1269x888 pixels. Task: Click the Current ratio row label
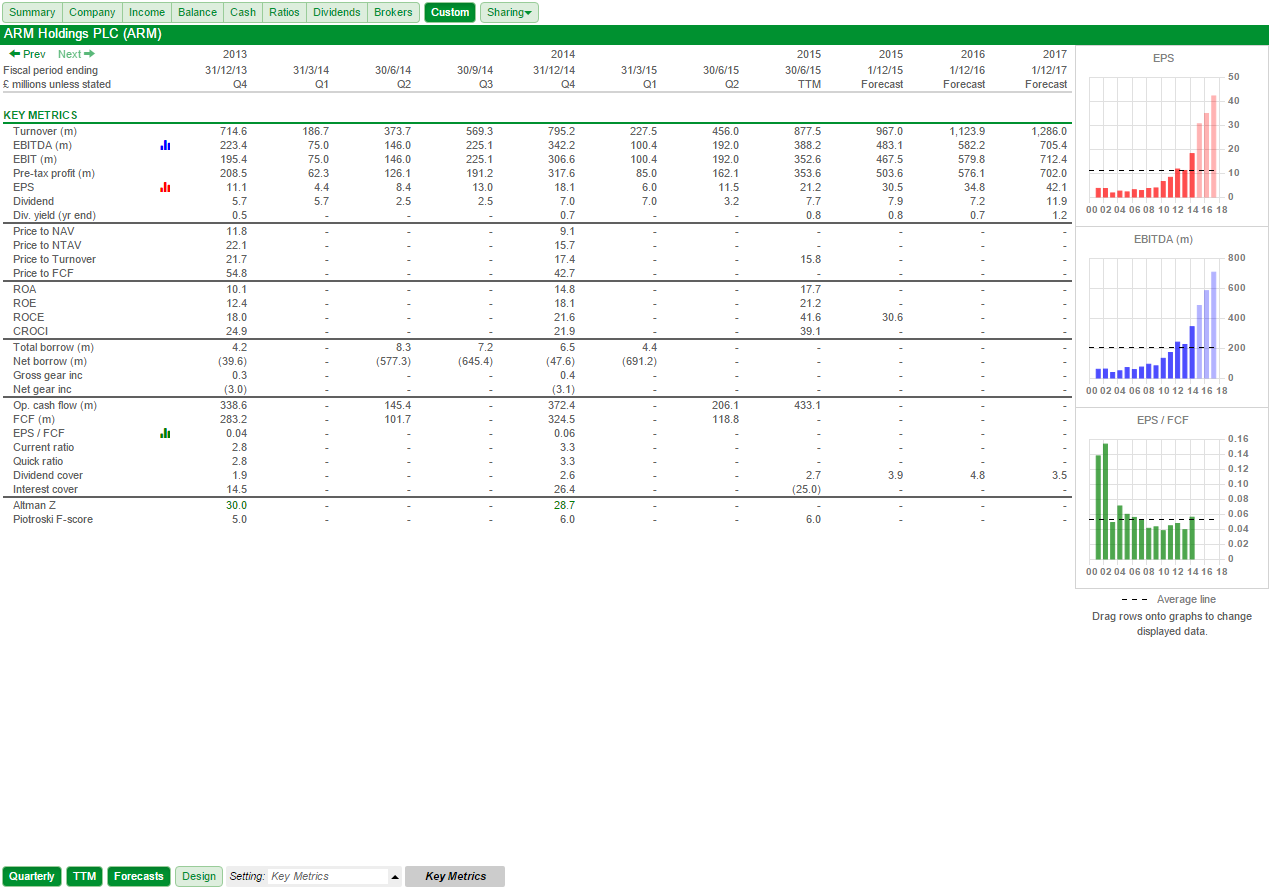(x=44, y=447)
